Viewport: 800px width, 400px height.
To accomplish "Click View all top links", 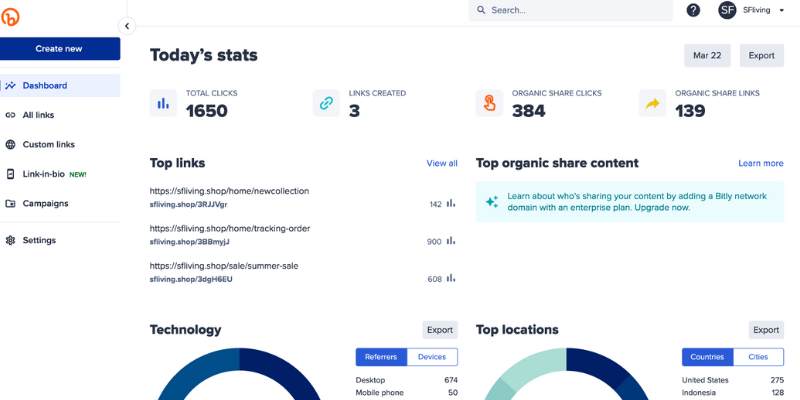I will 442,163.
